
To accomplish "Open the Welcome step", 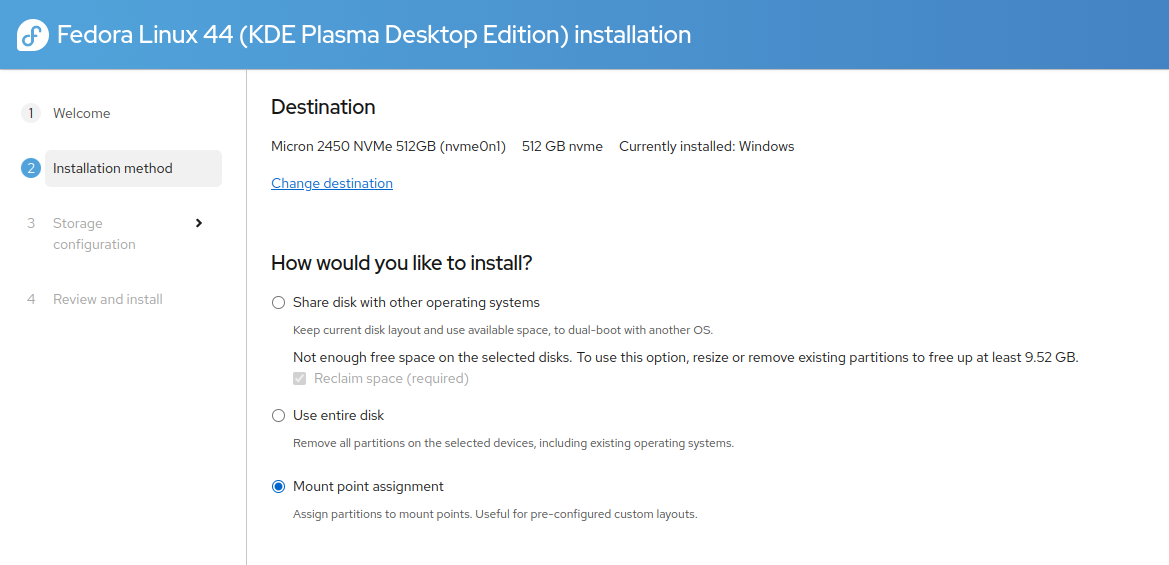I will pos(81,113).
